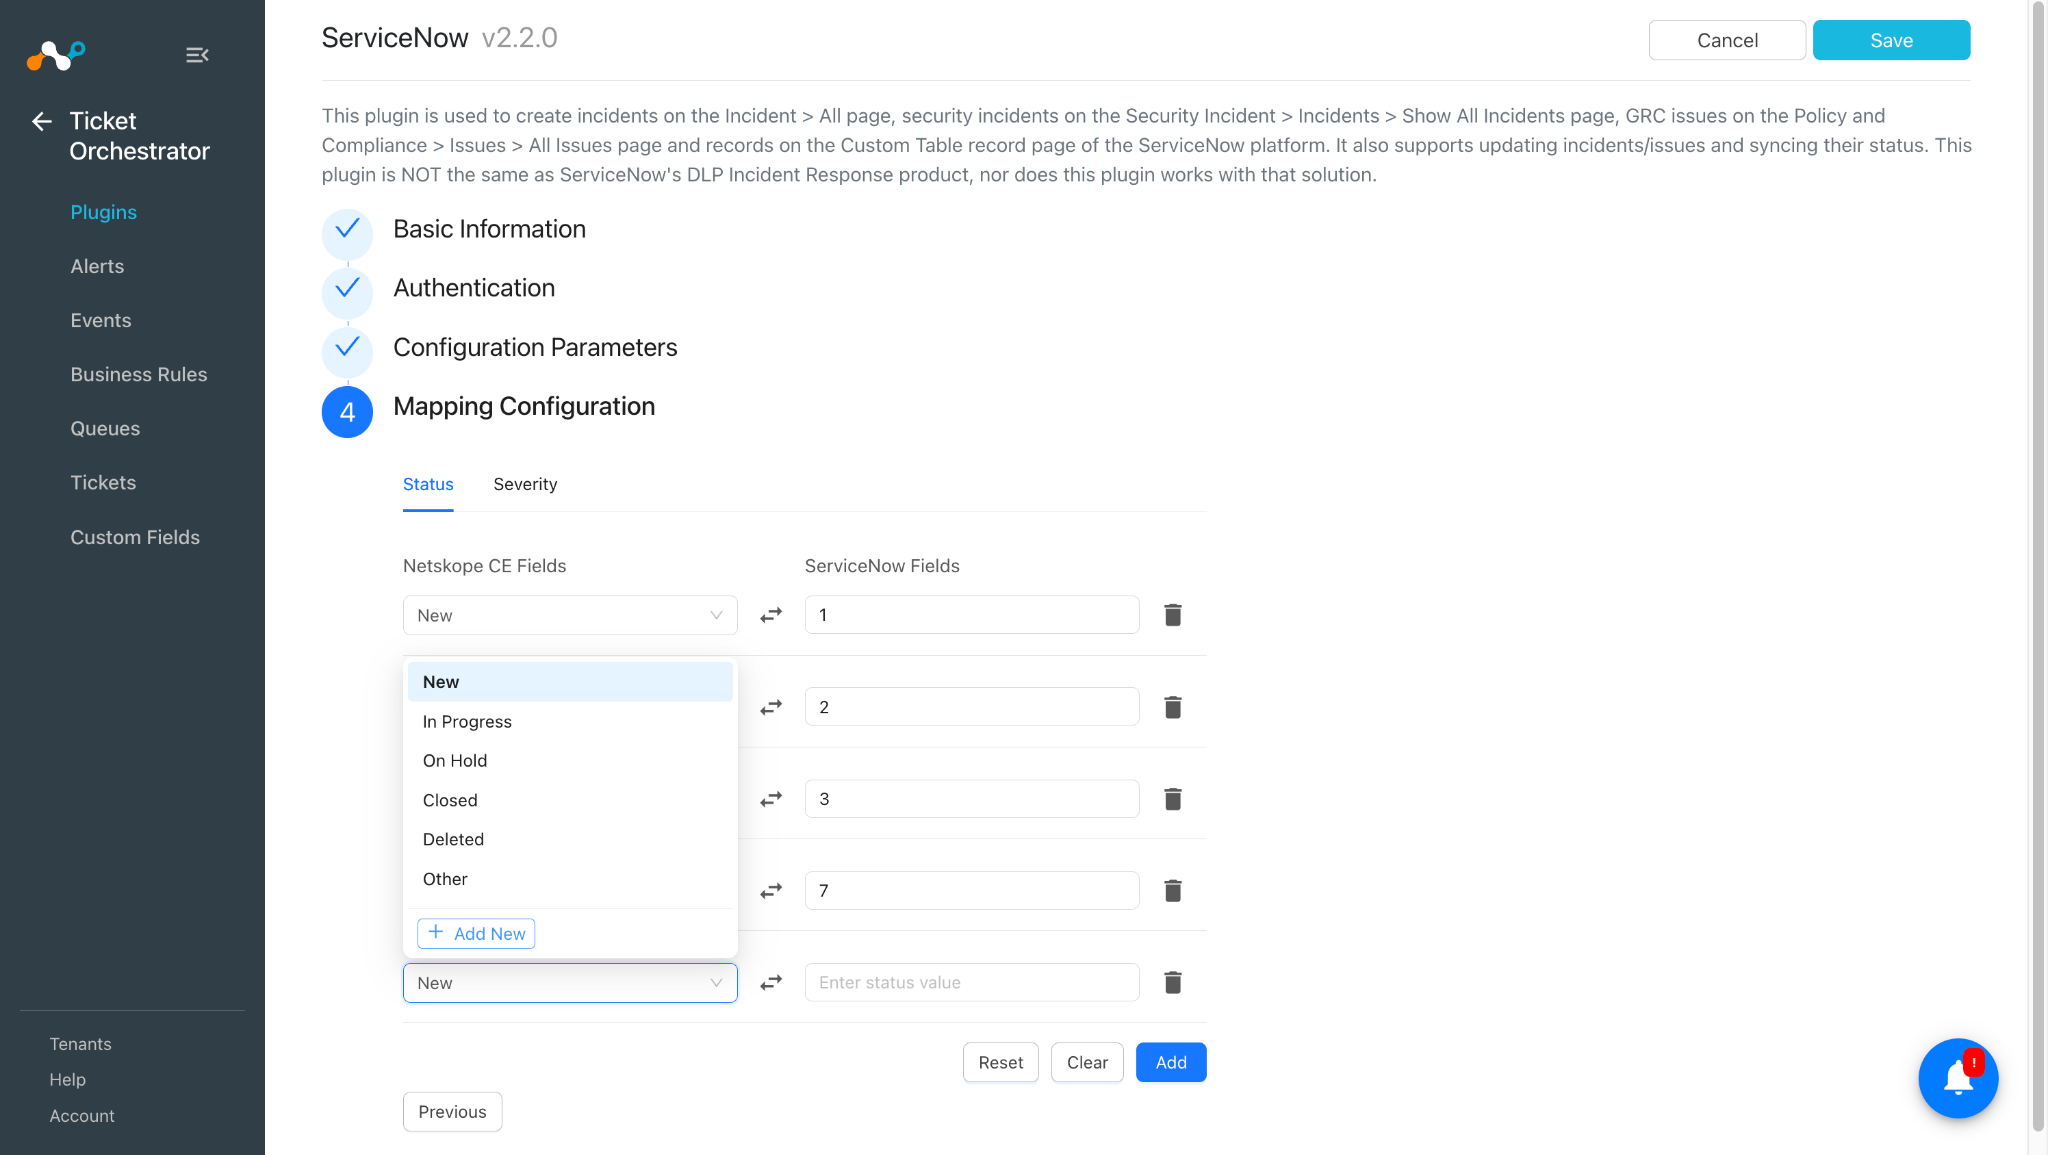The image size is (2048, 1155).
Task: Pick Deleted from the dropdown list
Action: click(570, 840)
